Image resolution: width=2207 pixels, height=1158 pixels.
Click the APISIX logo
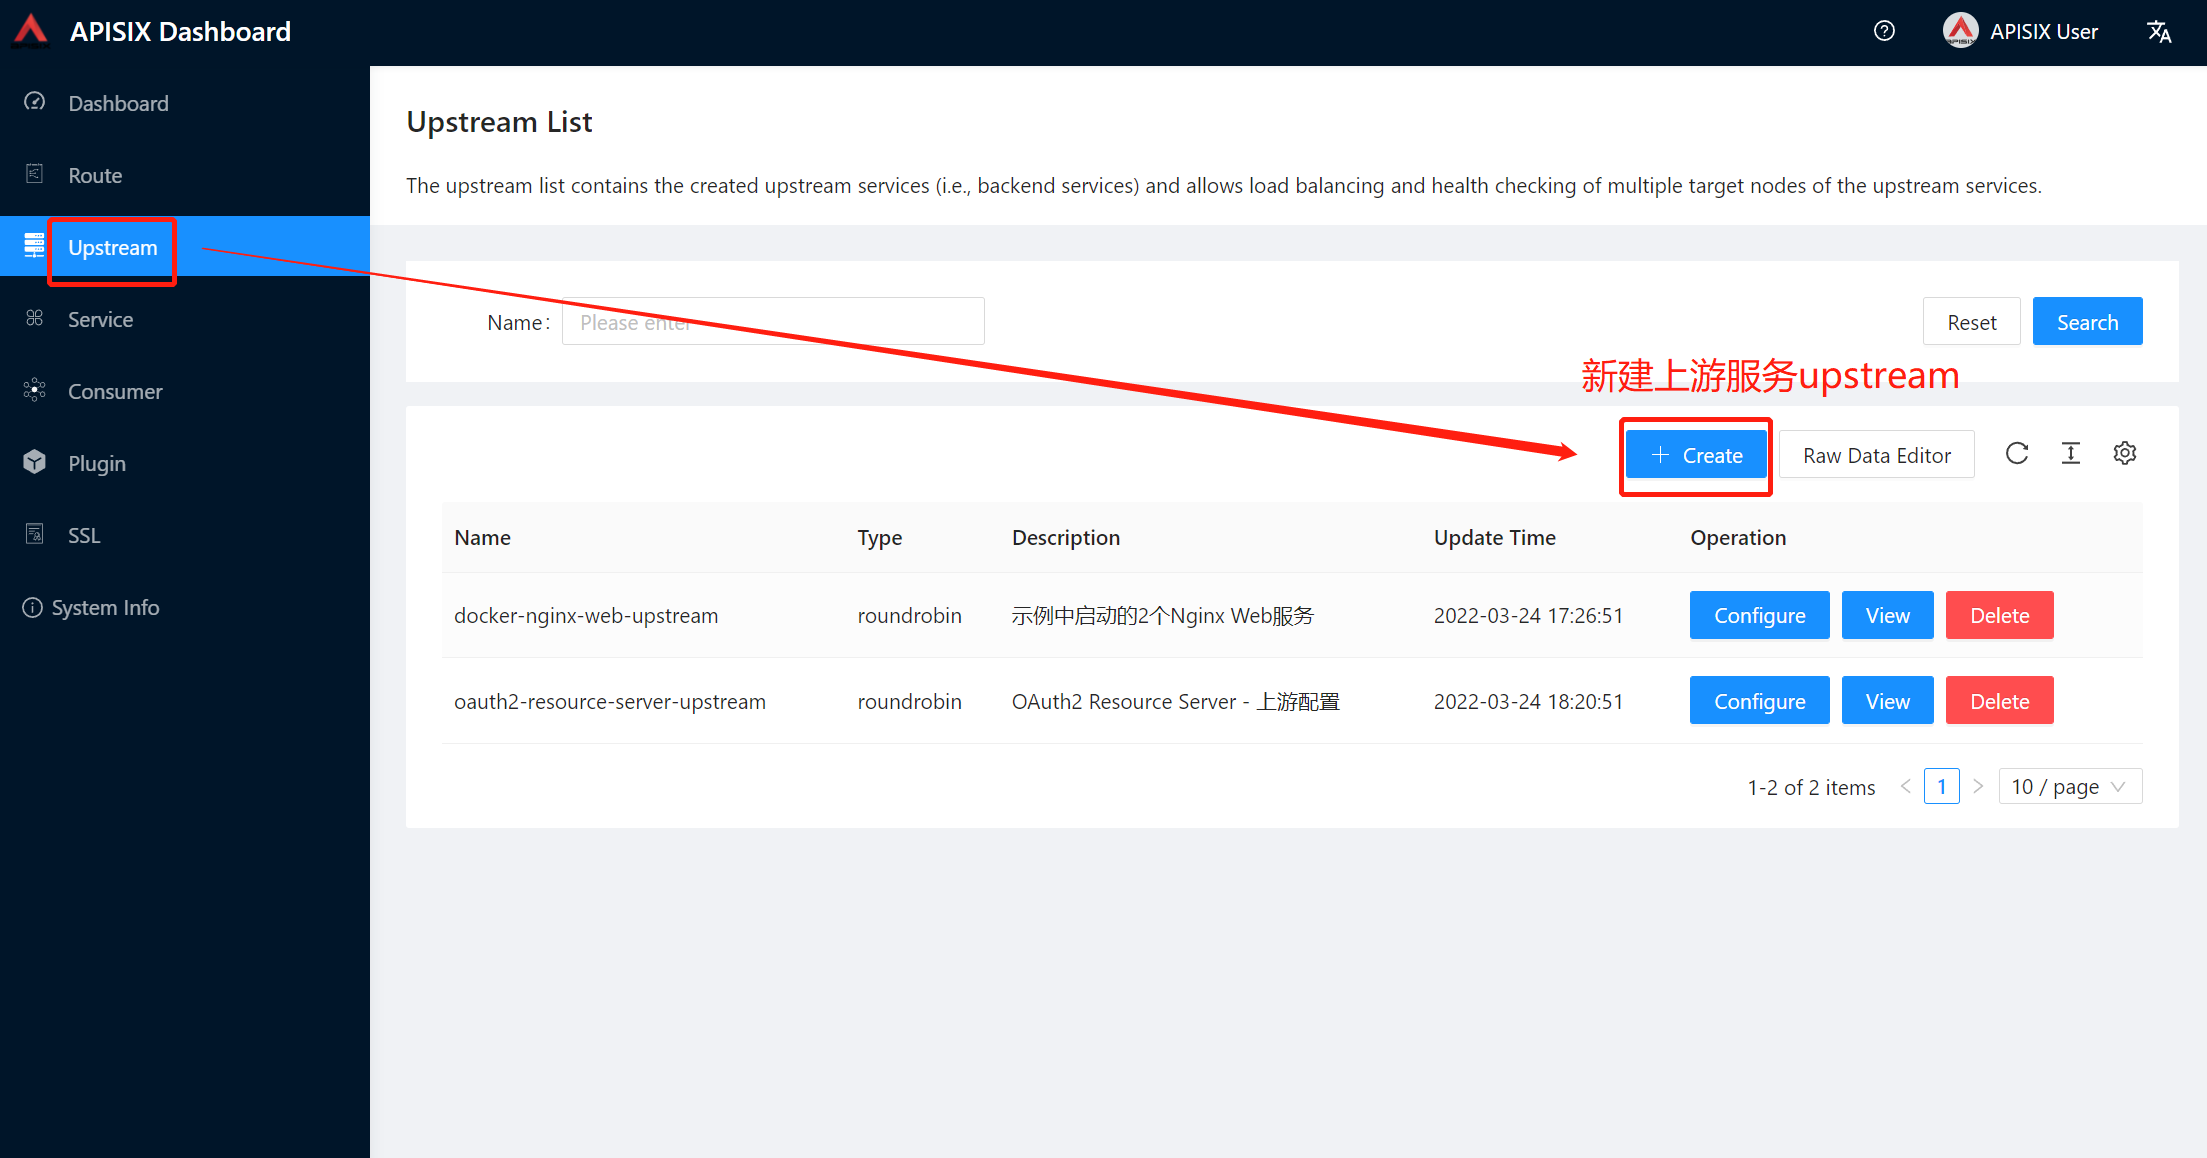29,31
